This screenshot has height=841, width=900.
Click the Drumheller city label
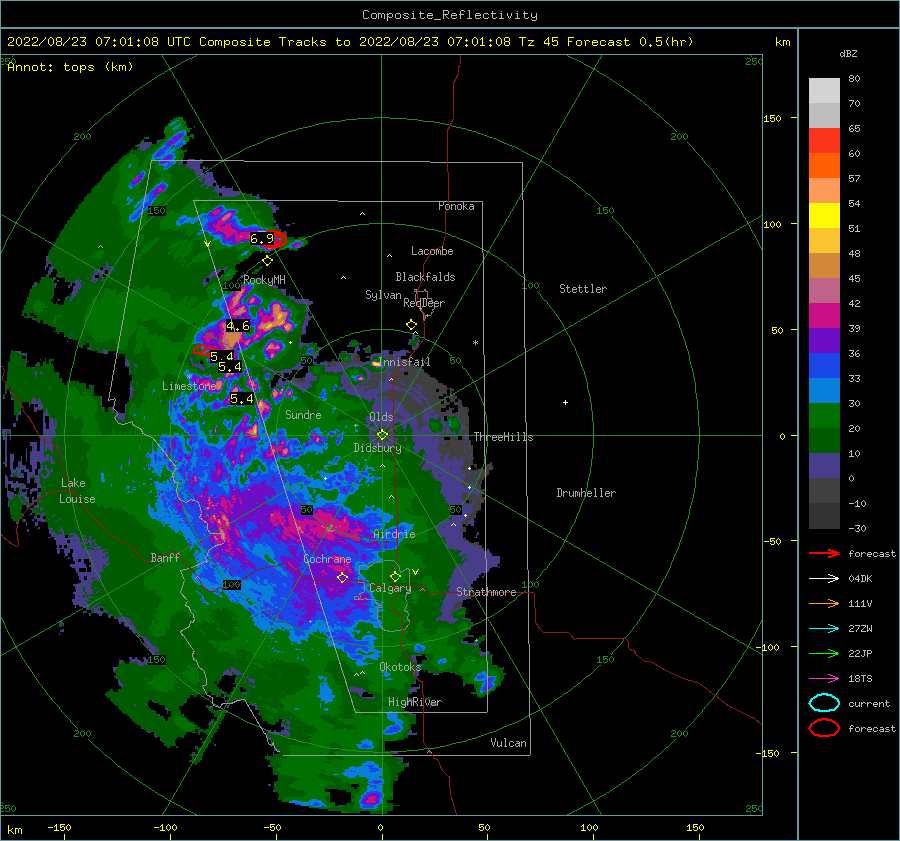(586, 493)
